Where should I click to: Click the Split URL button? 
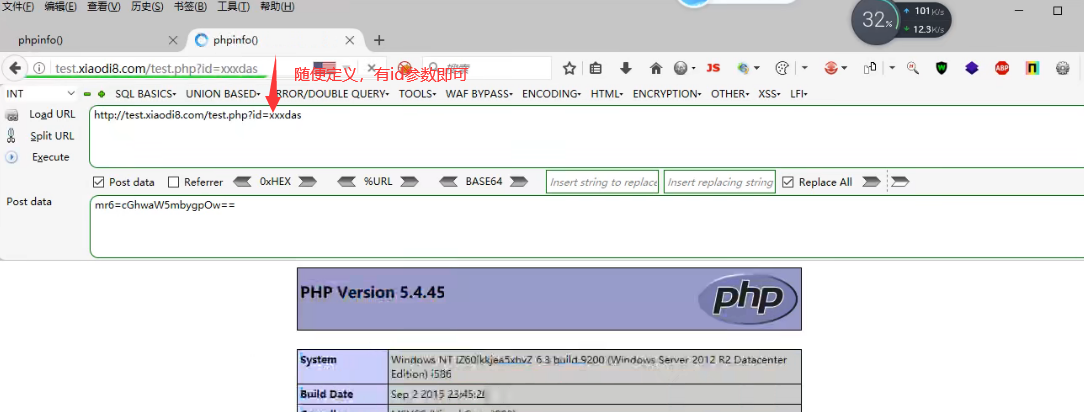click(x=52, y=136)
